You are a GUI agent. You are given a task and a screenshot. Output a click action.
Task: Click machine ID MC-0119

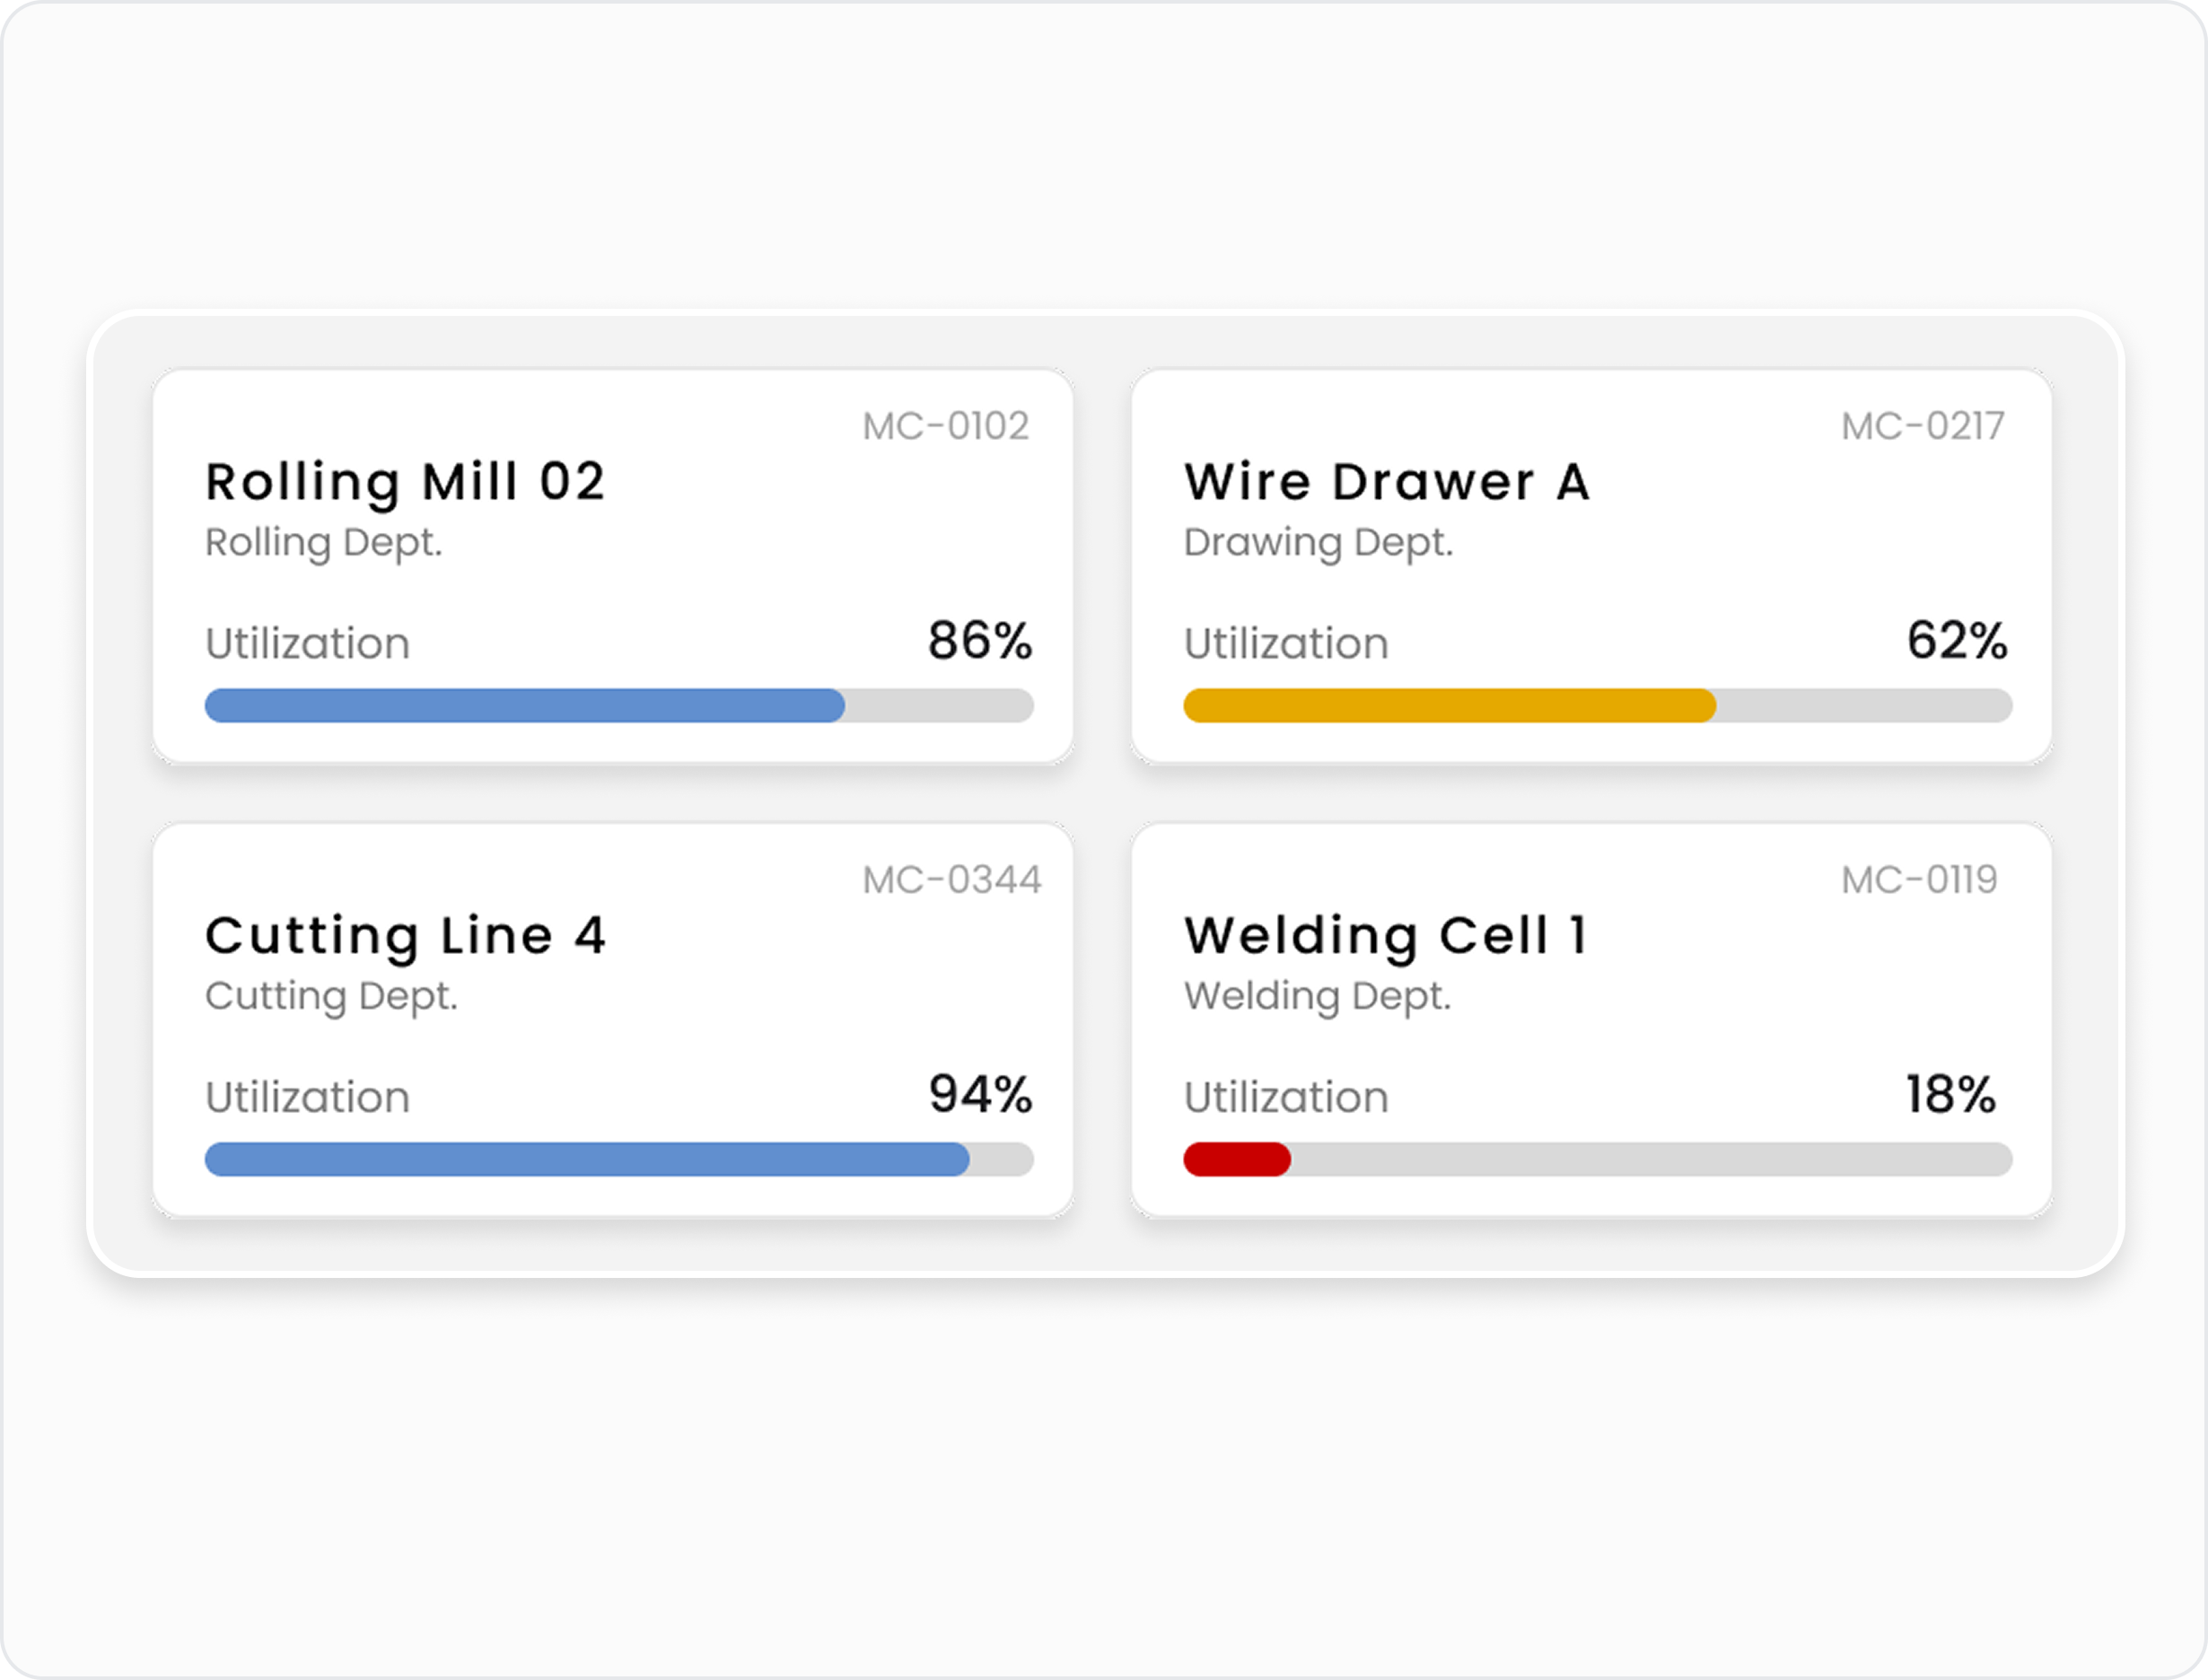click(x=1919, y=880)
